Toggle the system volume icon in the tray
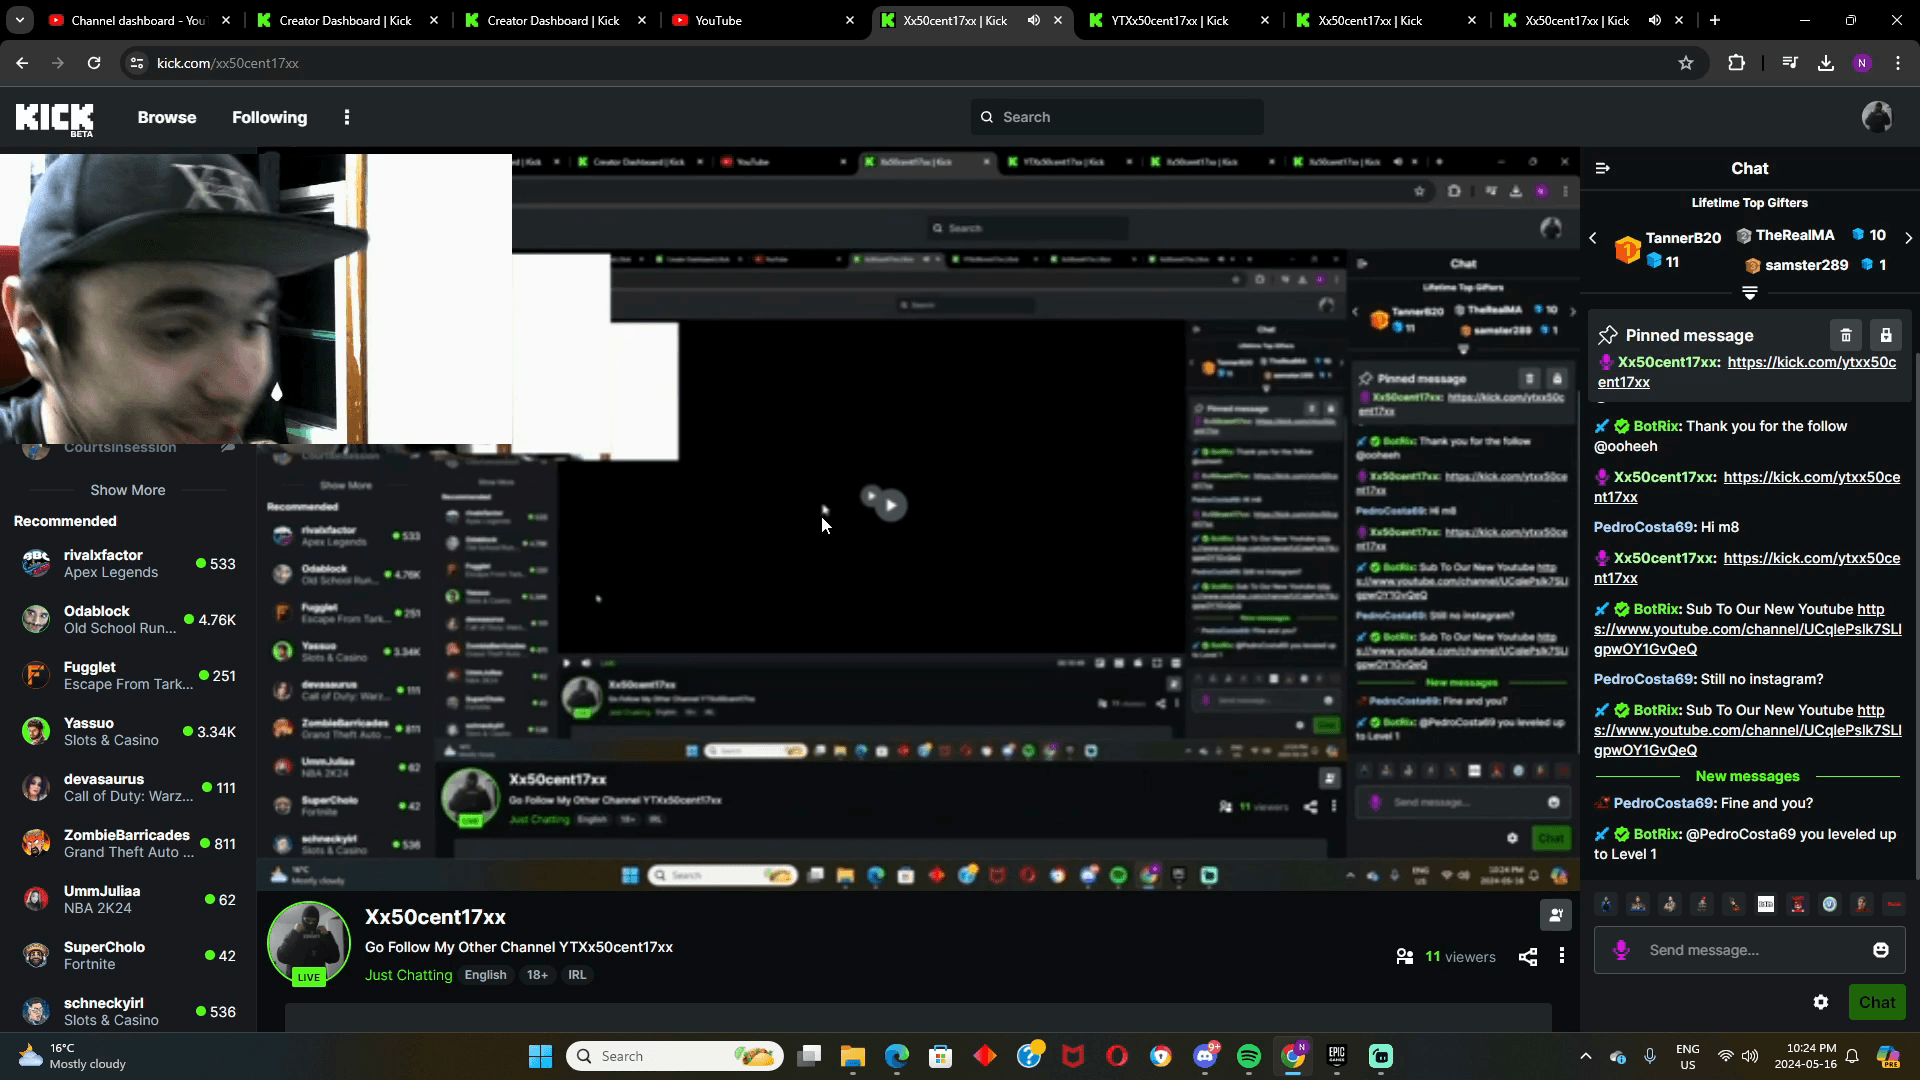 [x=1750, y=1056]
